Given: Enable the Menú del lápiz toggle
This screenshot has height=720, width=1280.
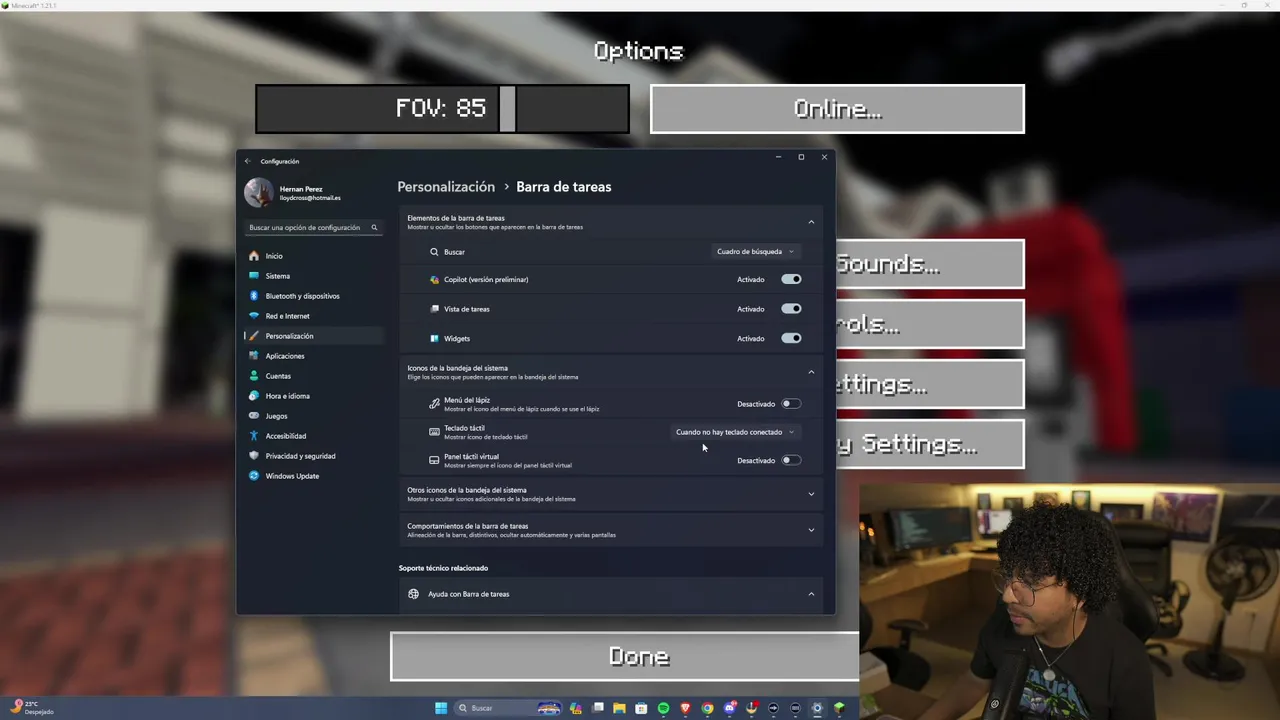Looking at the screenshot, I should click(x=791, y=404).
